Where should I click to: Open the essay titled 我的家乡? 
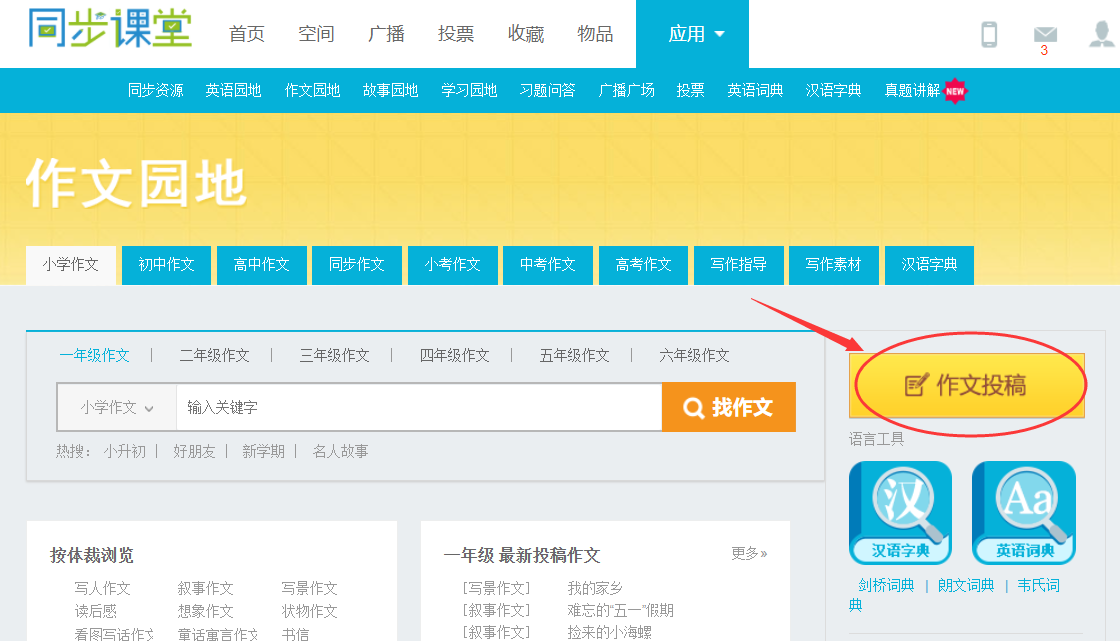595,588
